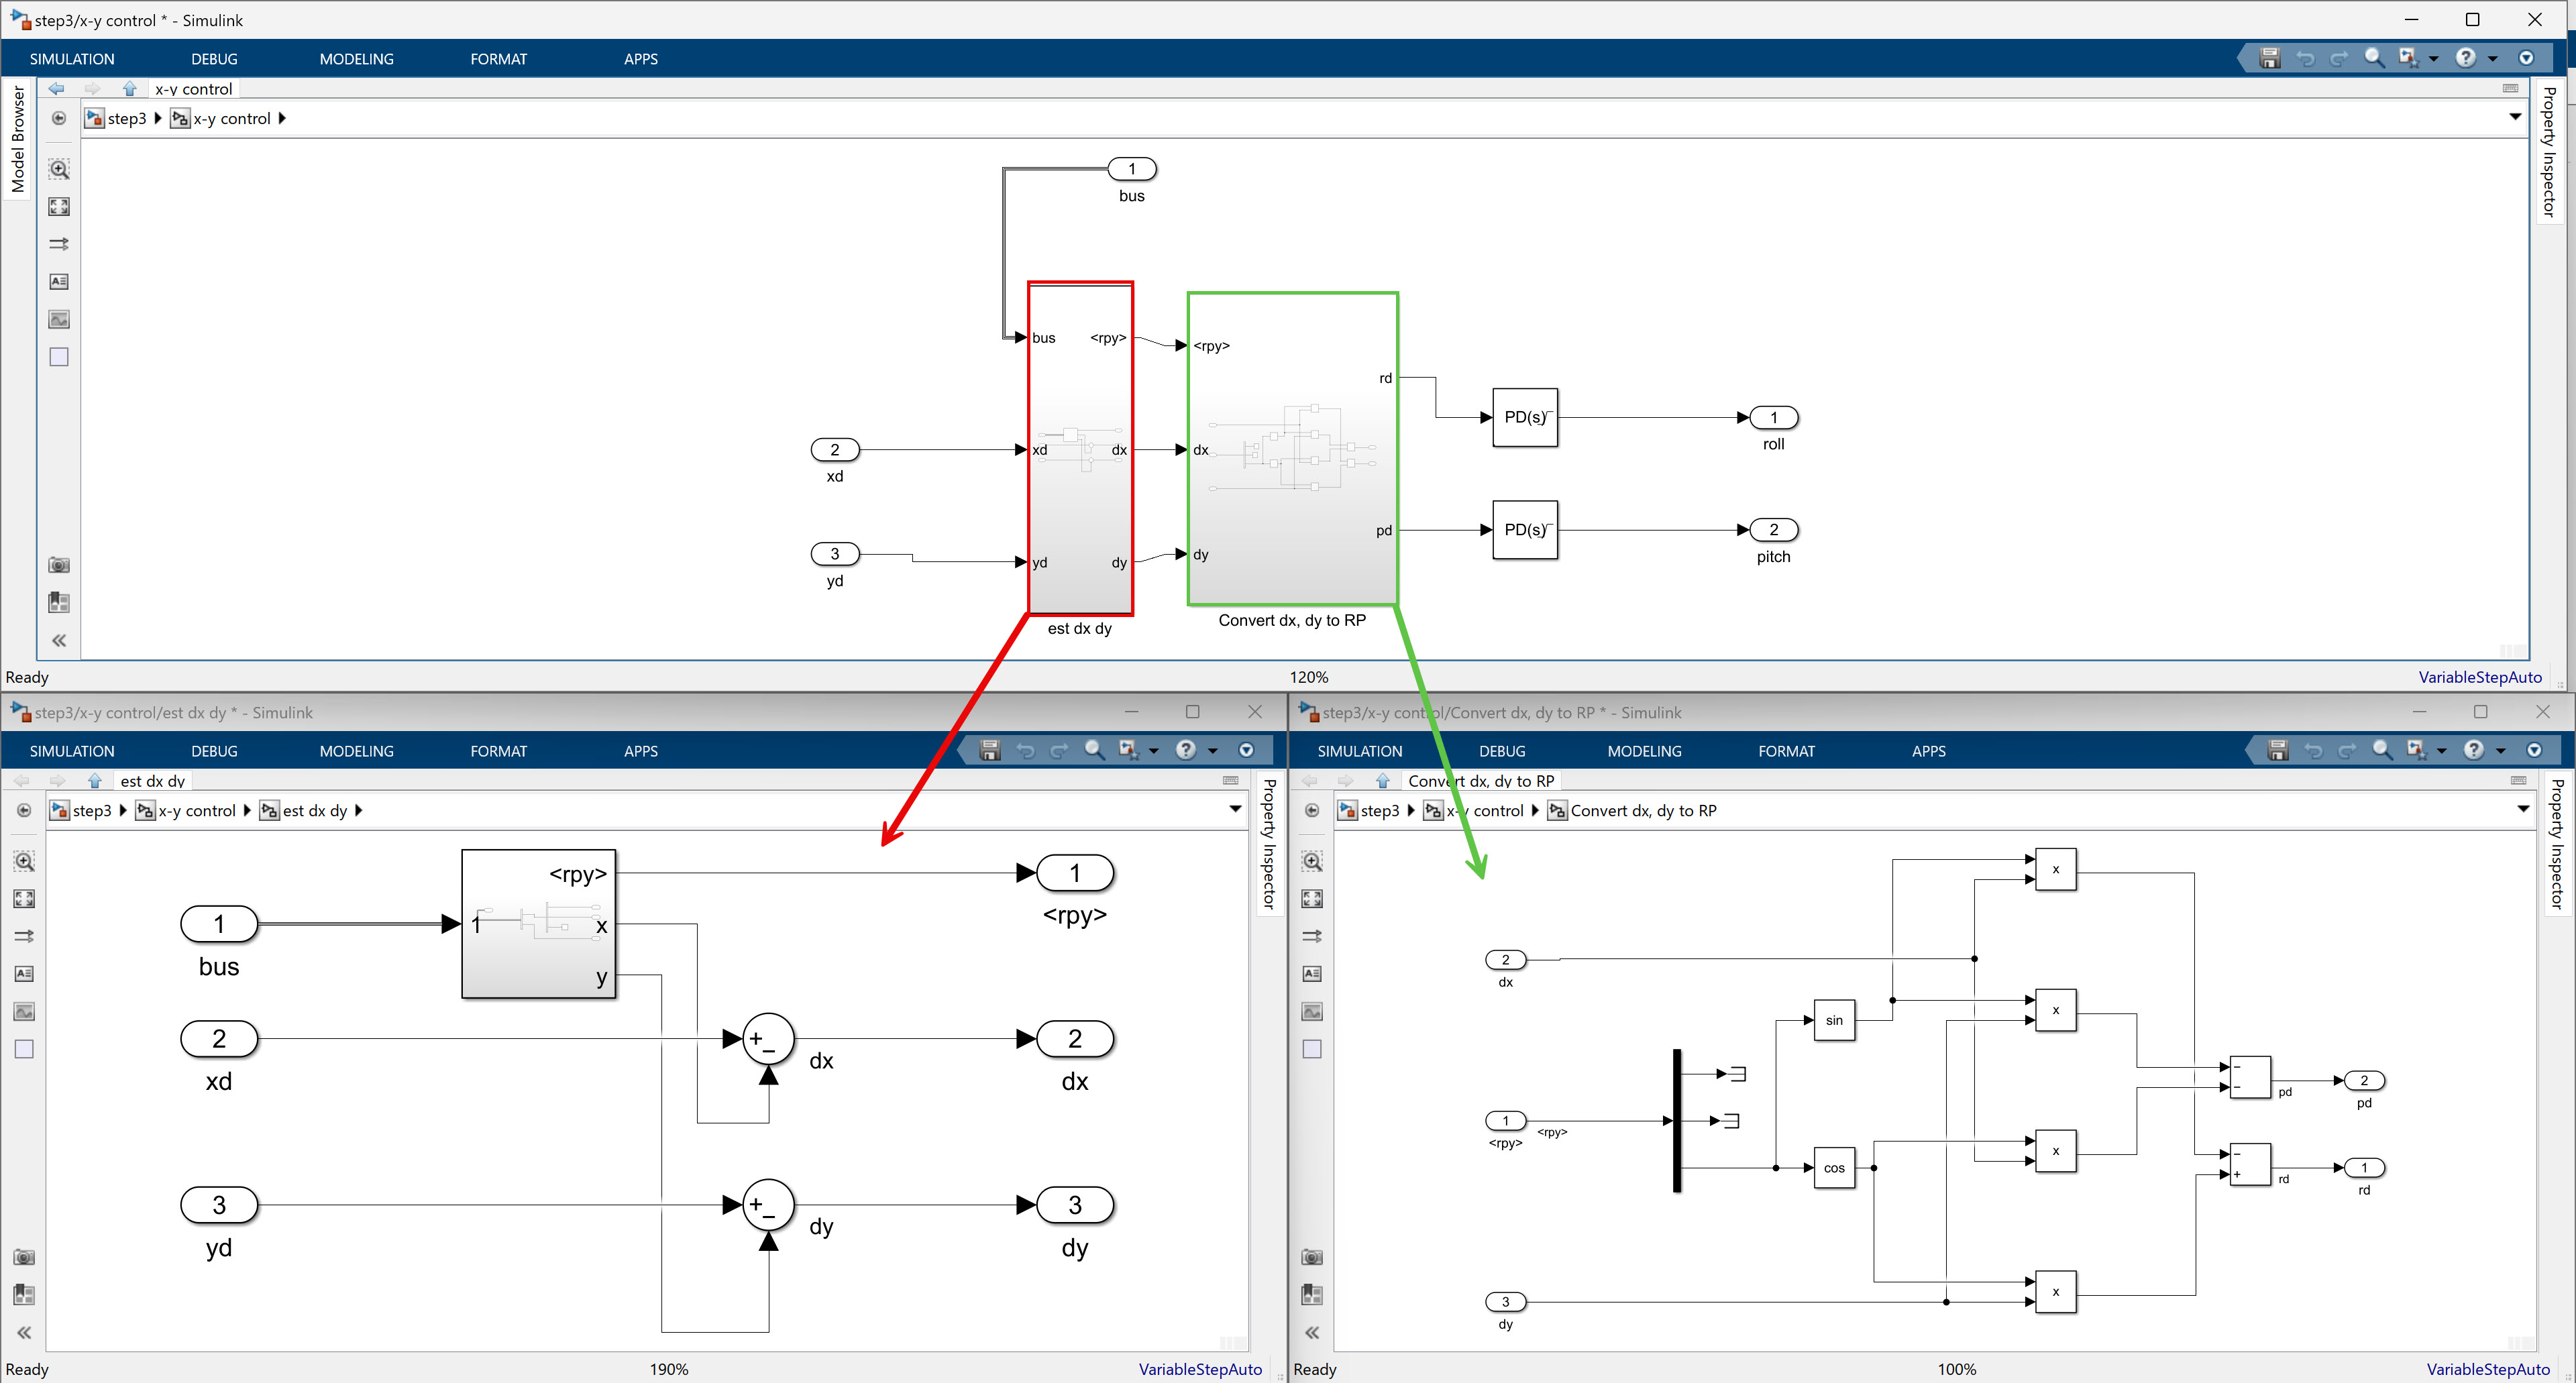Click Screenshot camera icon in Convert dx, dy palette
Screen dimensions: 2576x1383
[x=1312, y=1257]
